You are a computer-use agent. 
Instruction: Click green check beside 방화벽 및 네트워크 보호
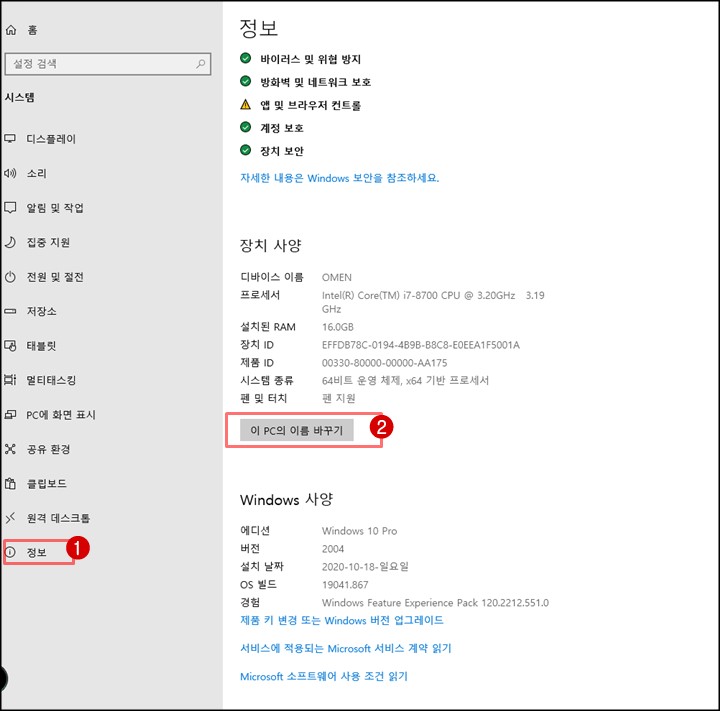(246, 81)
